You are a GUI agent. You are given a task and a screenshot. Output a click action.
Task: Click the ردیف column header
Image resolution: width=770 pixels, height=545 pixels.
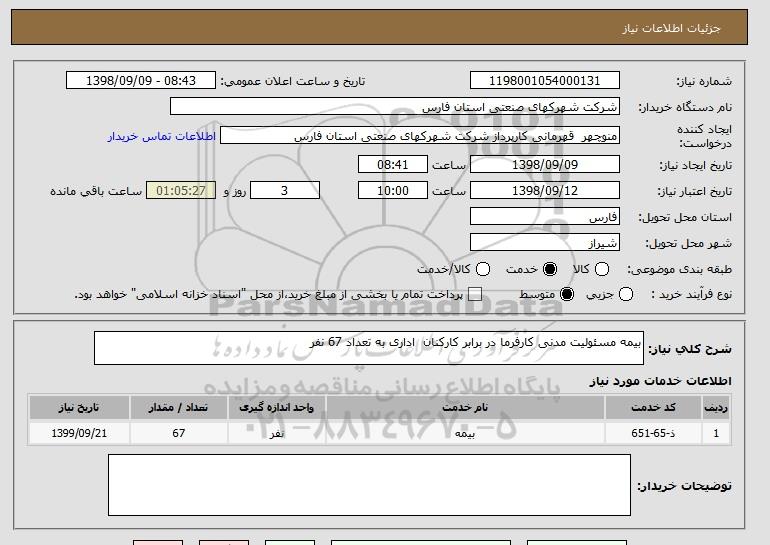[716, 408]
